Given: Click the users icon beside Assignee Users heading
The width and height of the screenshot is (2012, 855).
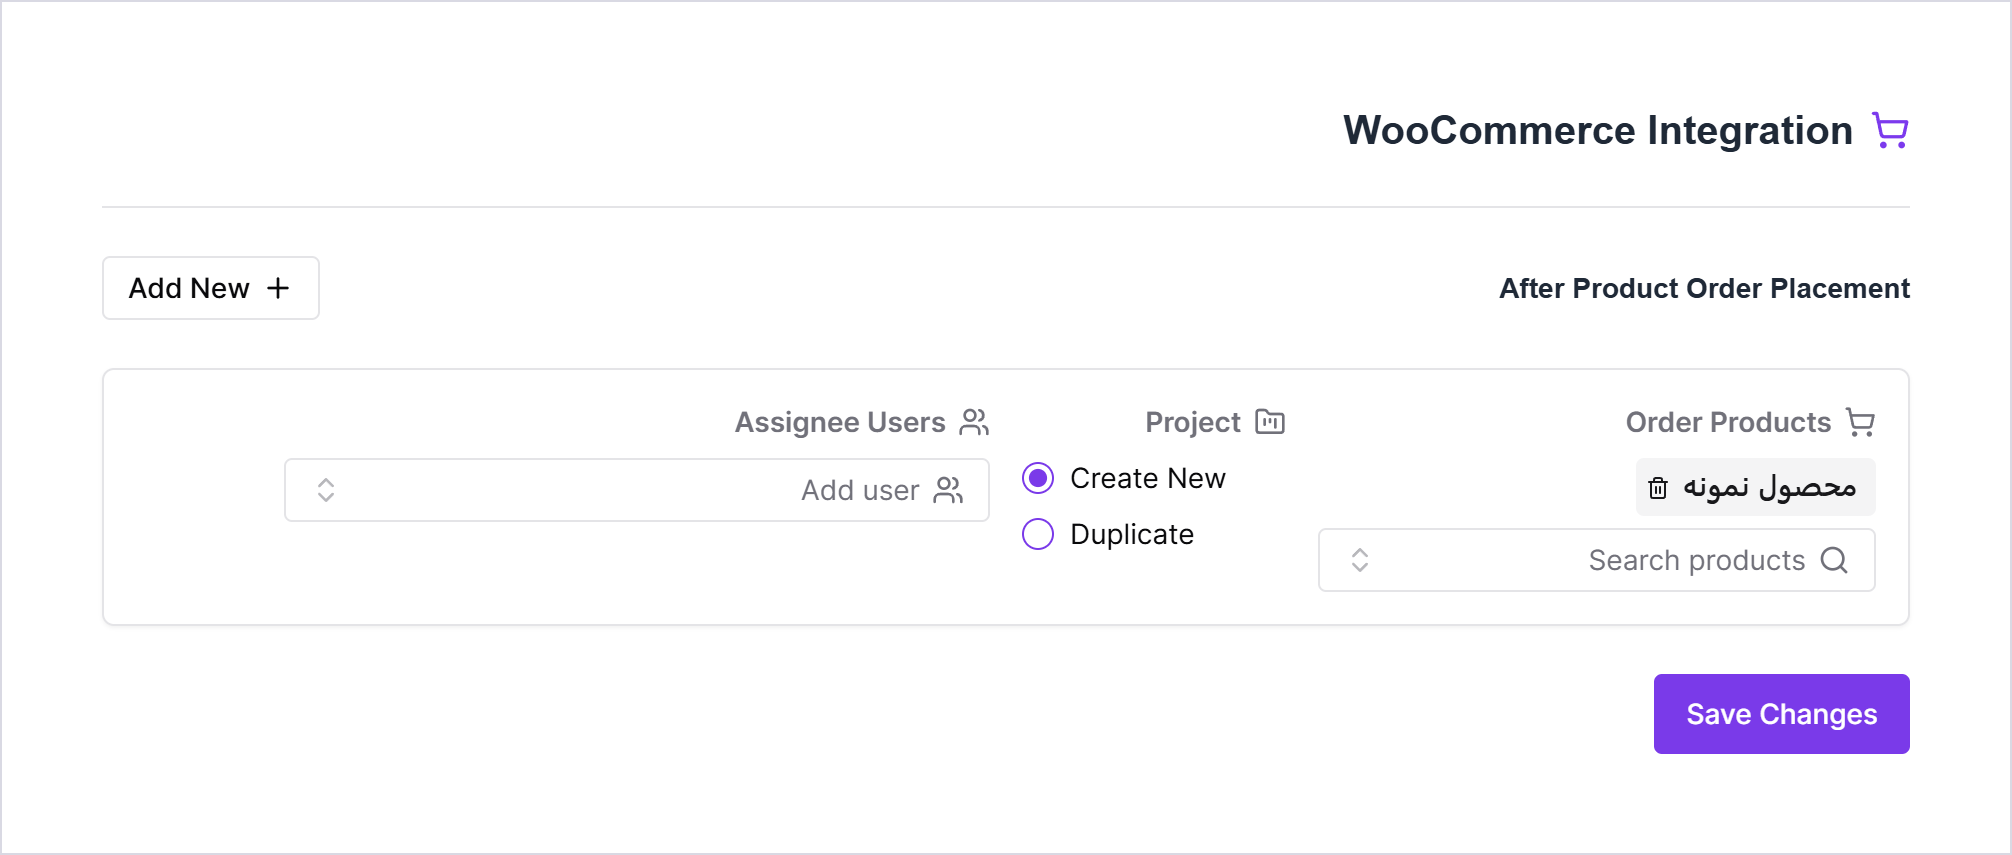Looking at the screenshot, I should pos(974,422).
